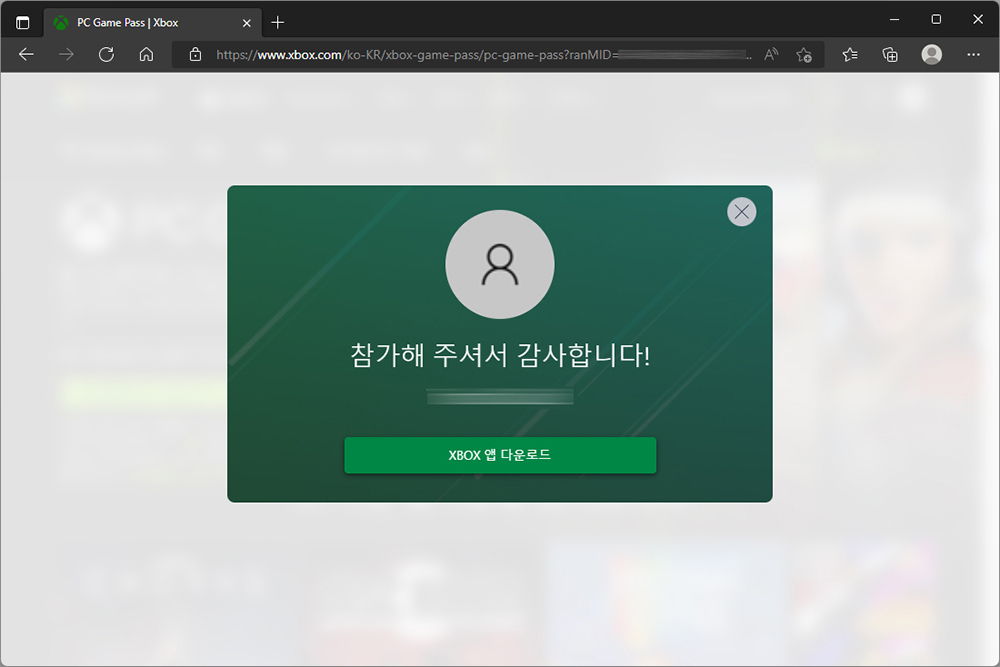Open the browser profile avatar
Viewport: 1000px width, 667px height.
[932, 55]
